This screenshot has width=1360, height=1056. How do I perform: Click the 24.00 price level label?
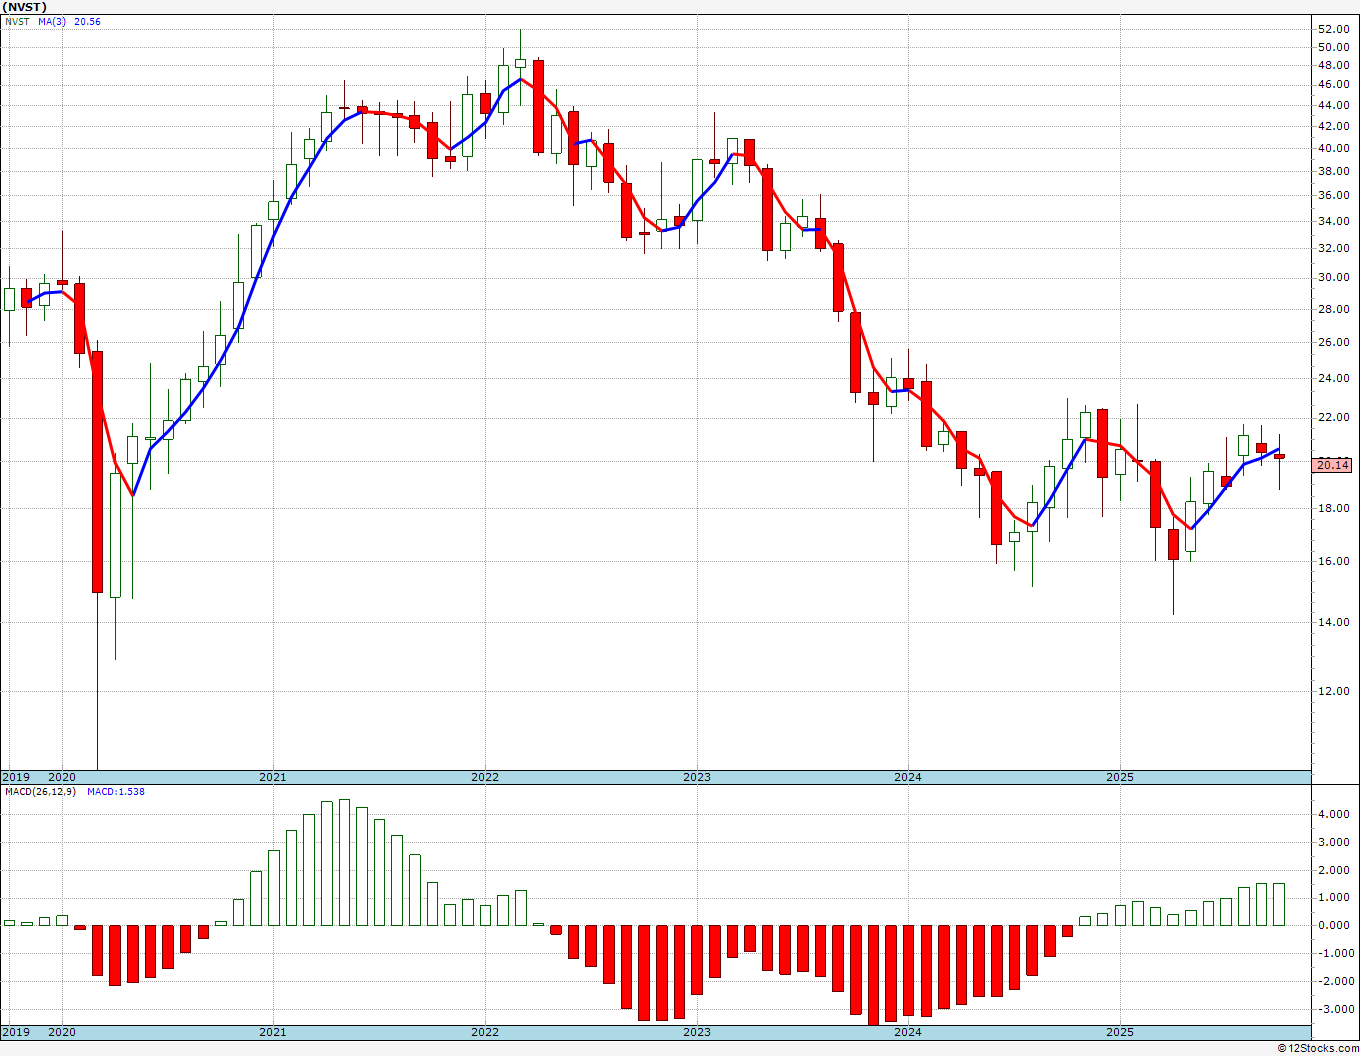1333,378
